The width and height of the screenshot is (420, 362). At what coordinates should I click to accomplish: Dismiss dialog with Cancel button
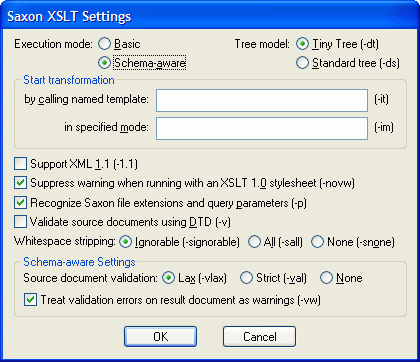click(259, 336)
